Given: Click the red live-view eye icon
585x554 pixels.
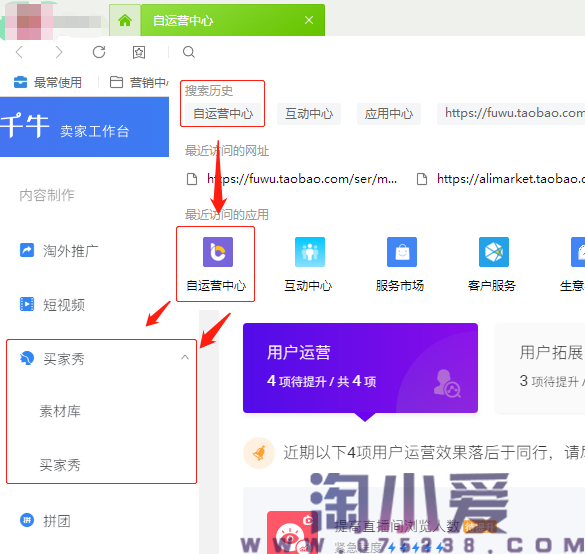Looking at the screenshot, I should pos(291,533).
